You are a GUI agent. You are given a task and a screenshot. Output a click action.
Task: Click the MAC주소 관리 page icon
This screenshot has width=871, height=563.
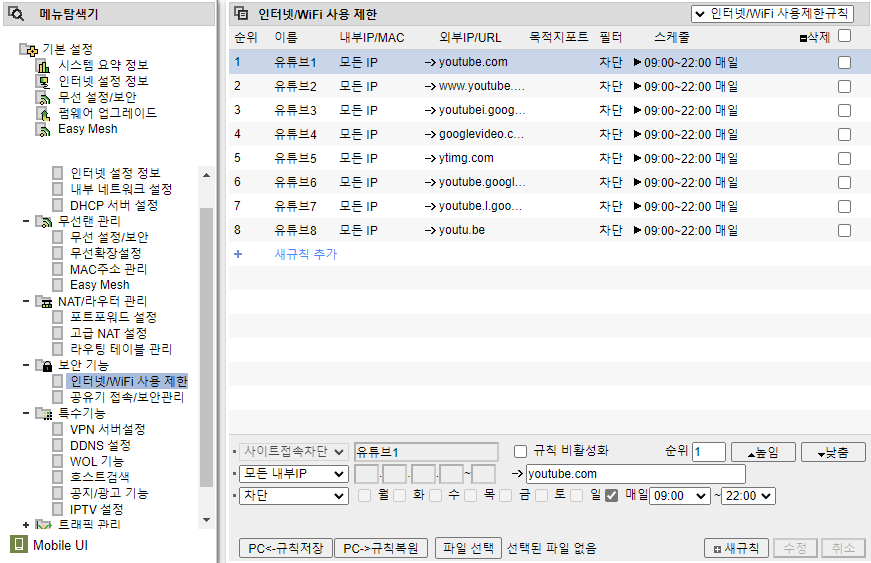click(57, 269)
